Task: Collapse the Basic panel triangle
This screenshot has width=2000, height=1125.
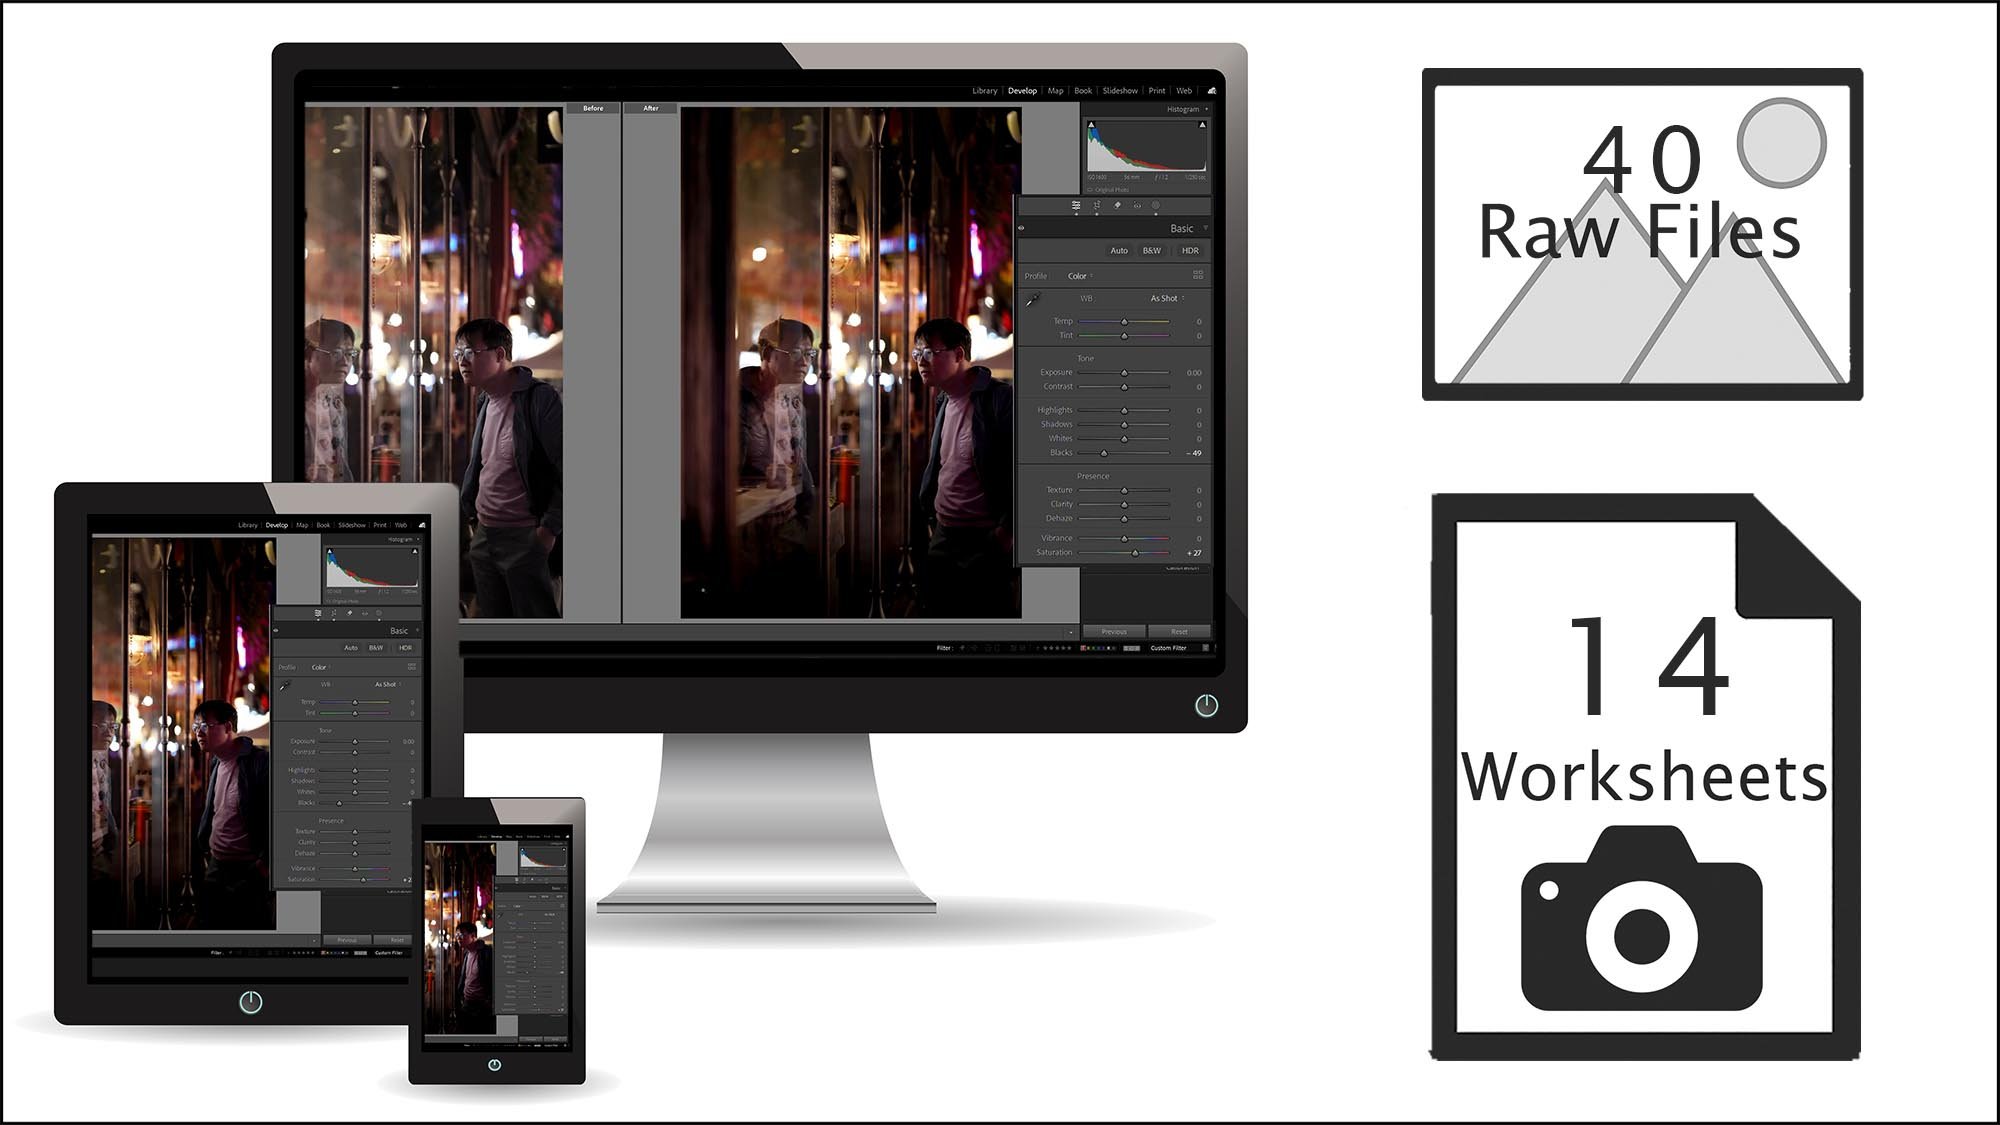Action: tap(1205, 228)
